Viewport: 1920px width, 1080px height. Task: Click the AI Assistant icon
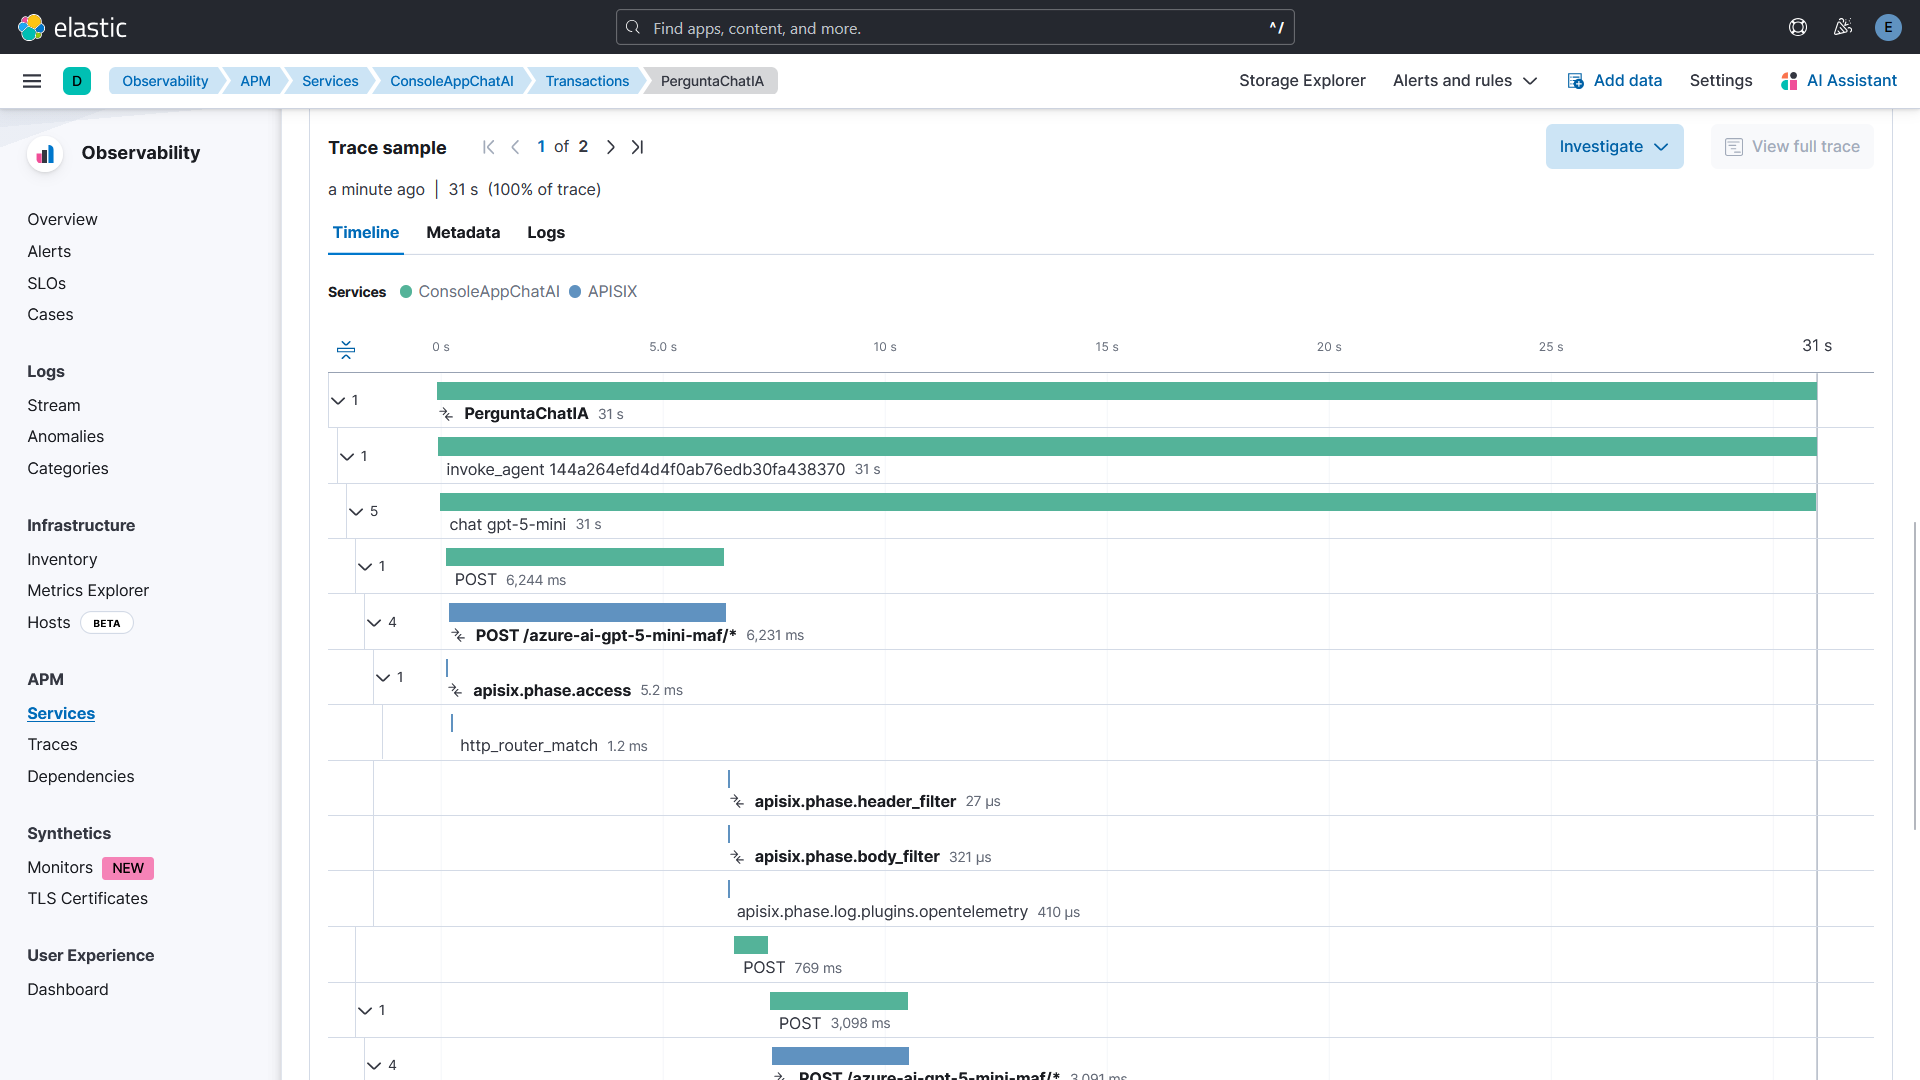point(1790,81)
